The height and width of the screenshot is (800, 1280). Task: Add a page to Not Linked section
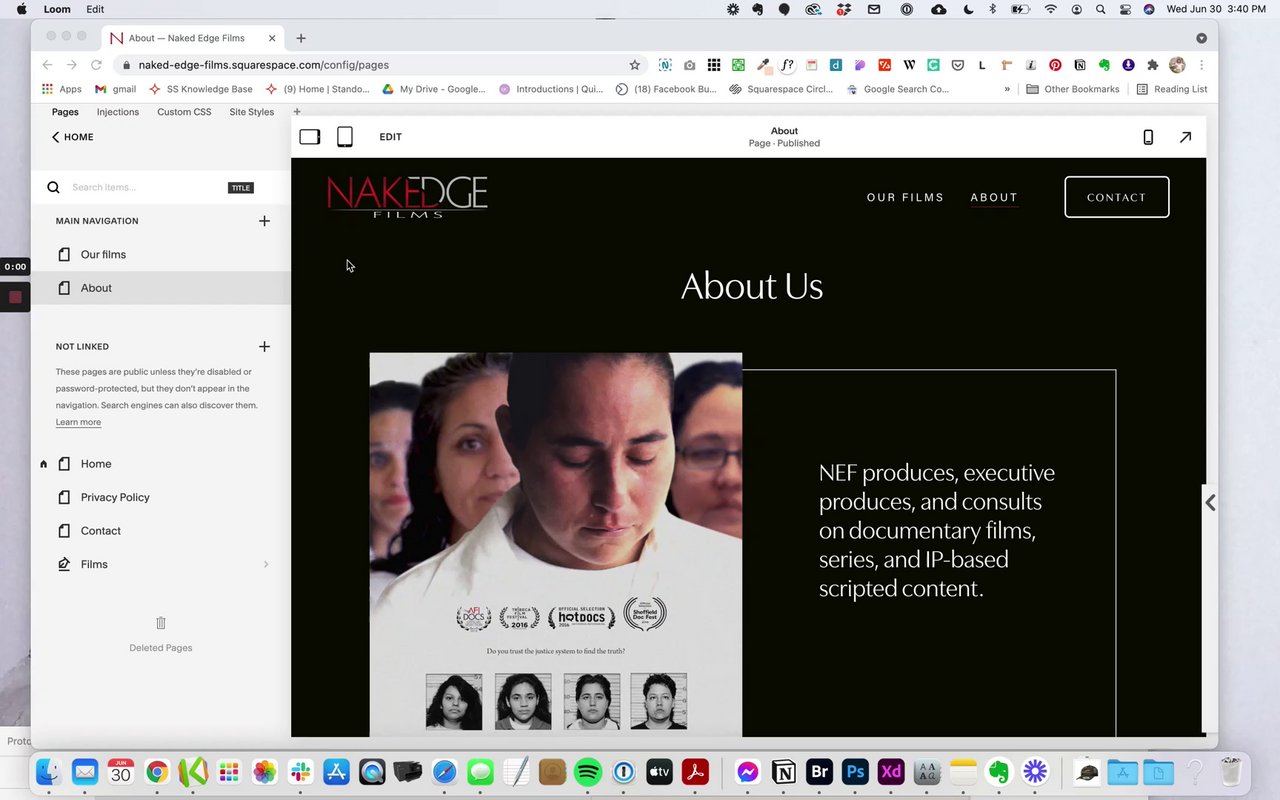click(264, 347)
